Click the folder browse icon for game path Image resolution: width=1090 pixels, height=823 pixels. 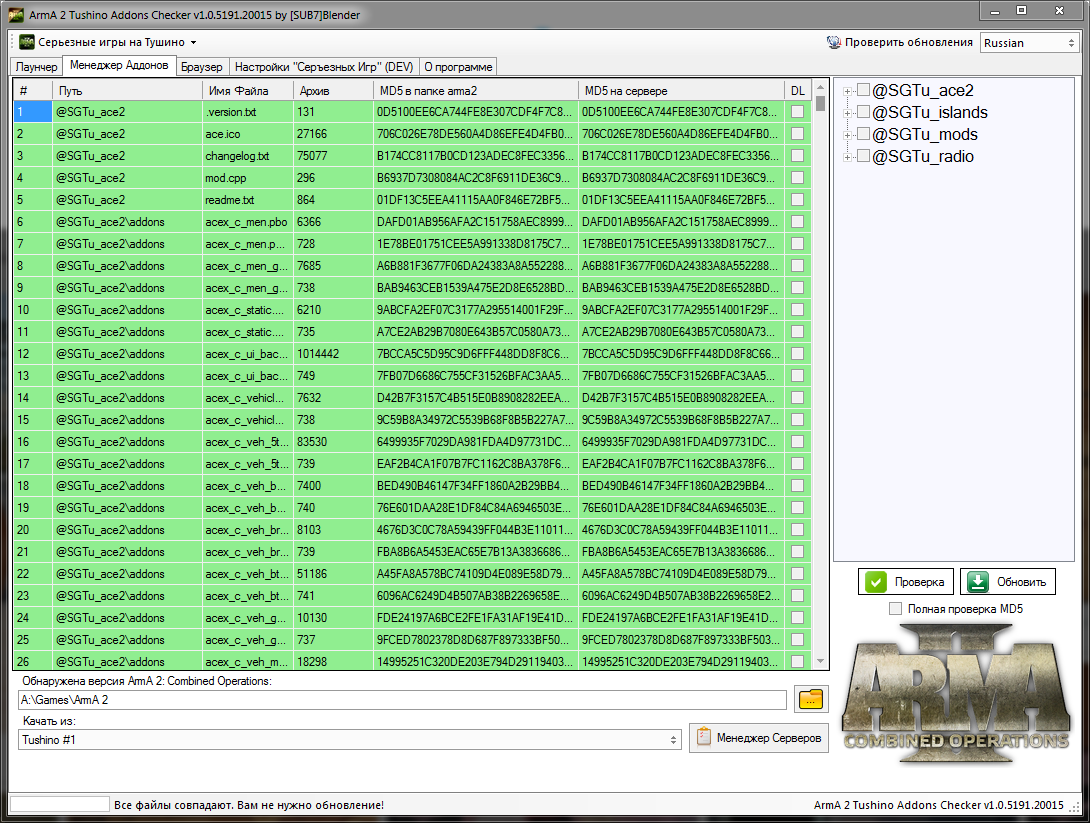811,699
